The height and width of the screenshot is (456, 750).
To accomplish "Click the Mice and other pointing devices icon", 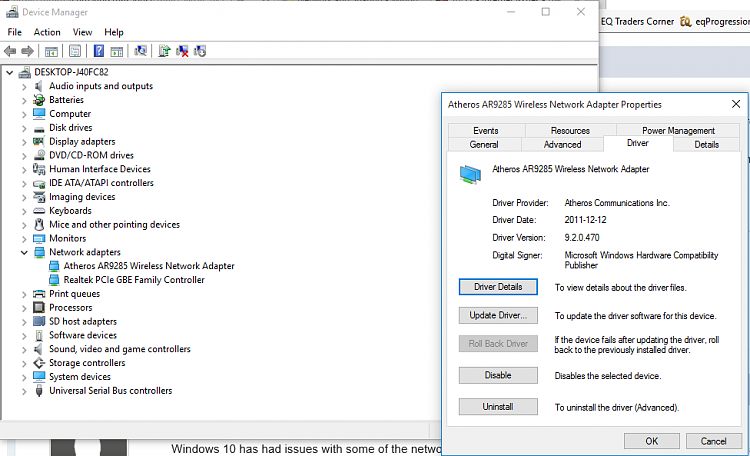I will [x=39, y=224].
